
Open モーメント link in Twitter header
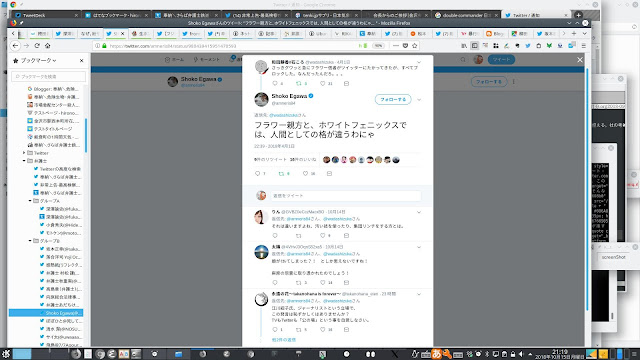(x=207, y=60)
